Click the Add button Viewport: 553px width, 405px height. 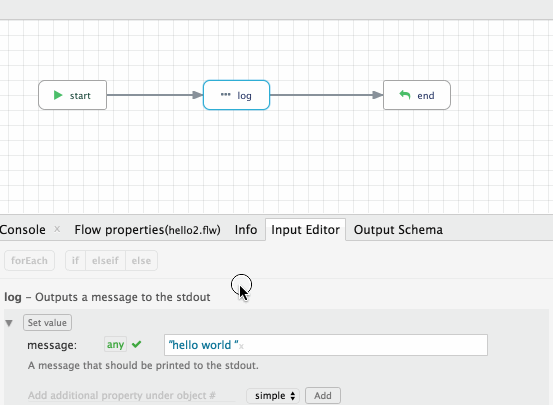323,395
